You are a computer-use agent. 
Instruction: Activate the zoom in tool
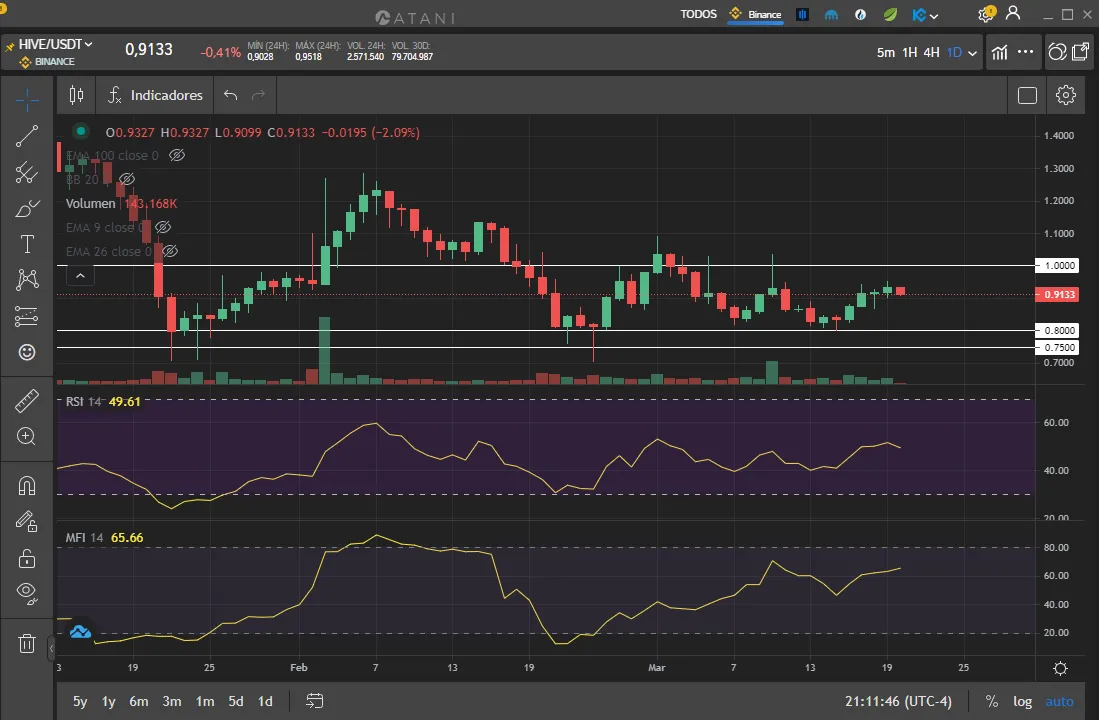(x=27, y=437)
